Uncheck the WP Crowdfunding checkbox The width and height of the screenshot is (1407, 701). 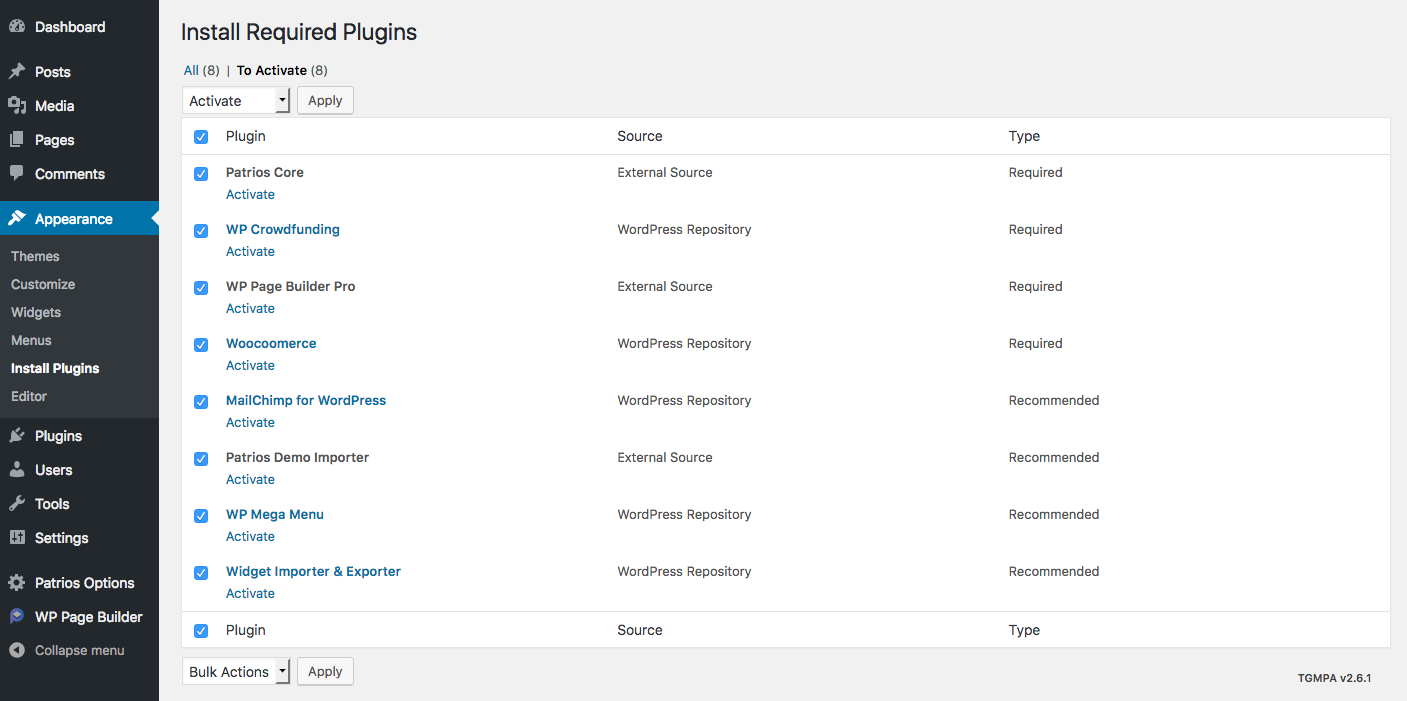point(201,231)
